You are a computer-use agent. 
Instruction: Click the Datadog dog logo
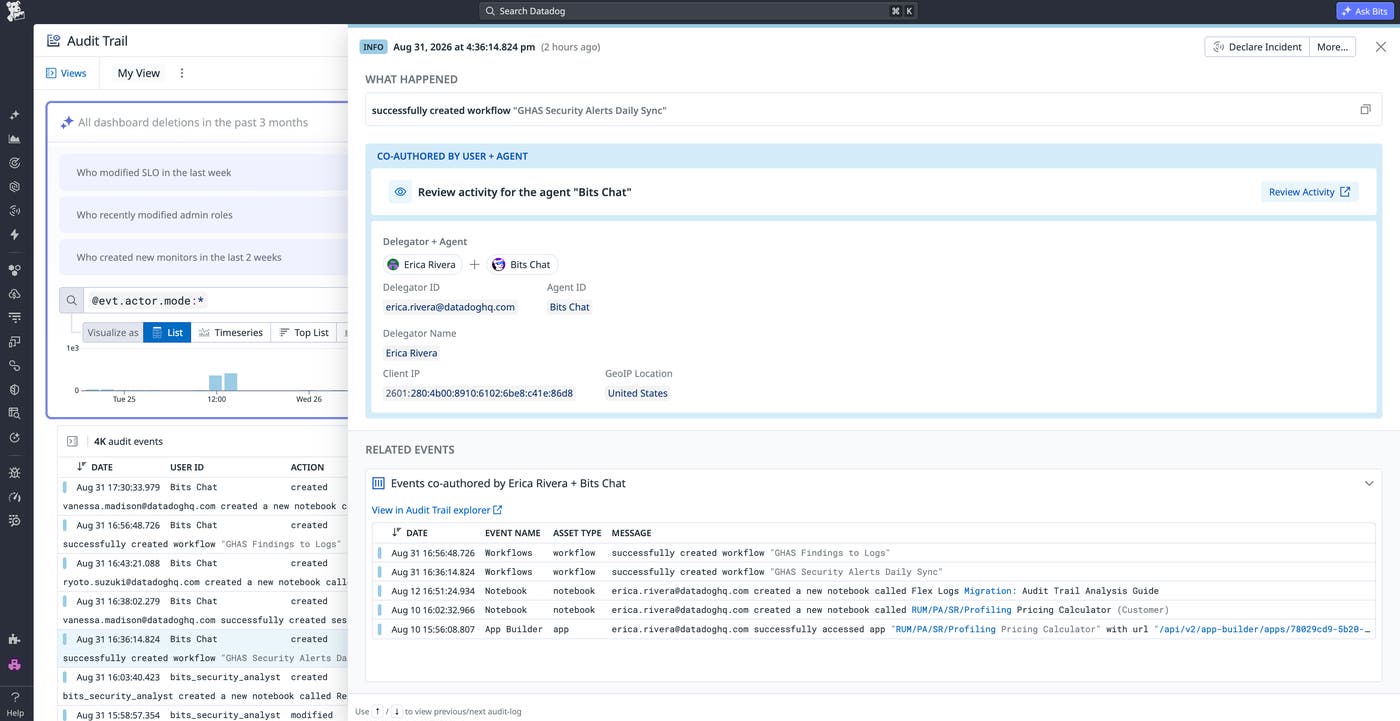point(14,13)
